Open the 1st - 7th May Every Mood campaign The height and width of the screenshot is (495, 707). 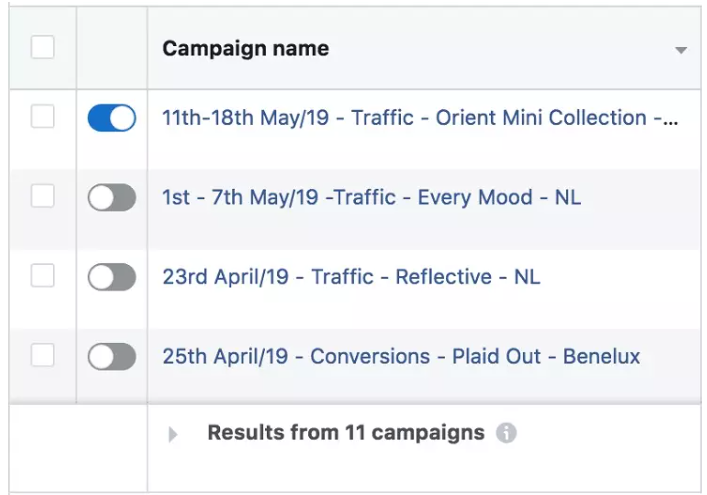(x=371, y=198)
